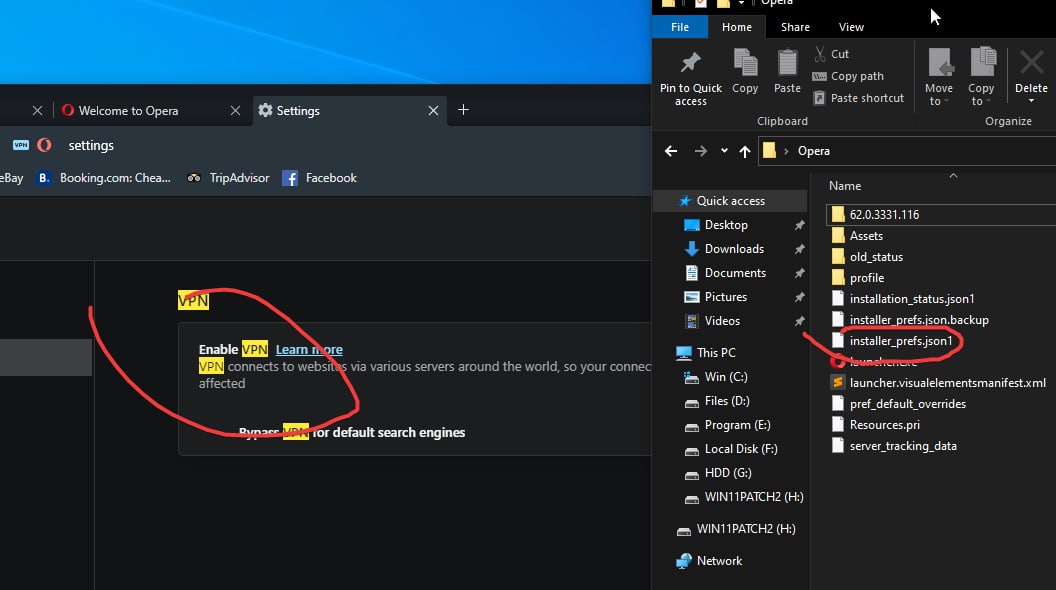Select This PC in navigation pane
Viewport: 1056px width, 590px height.
(x=715, y=352)
